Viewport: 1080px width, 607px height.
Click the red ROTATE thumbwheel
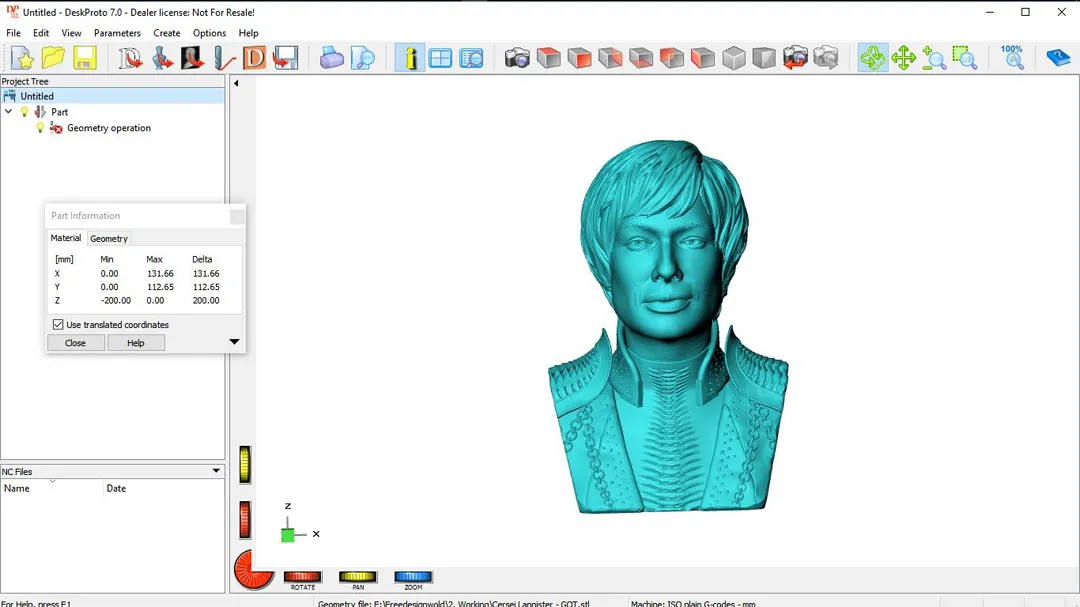click(302, 577)
